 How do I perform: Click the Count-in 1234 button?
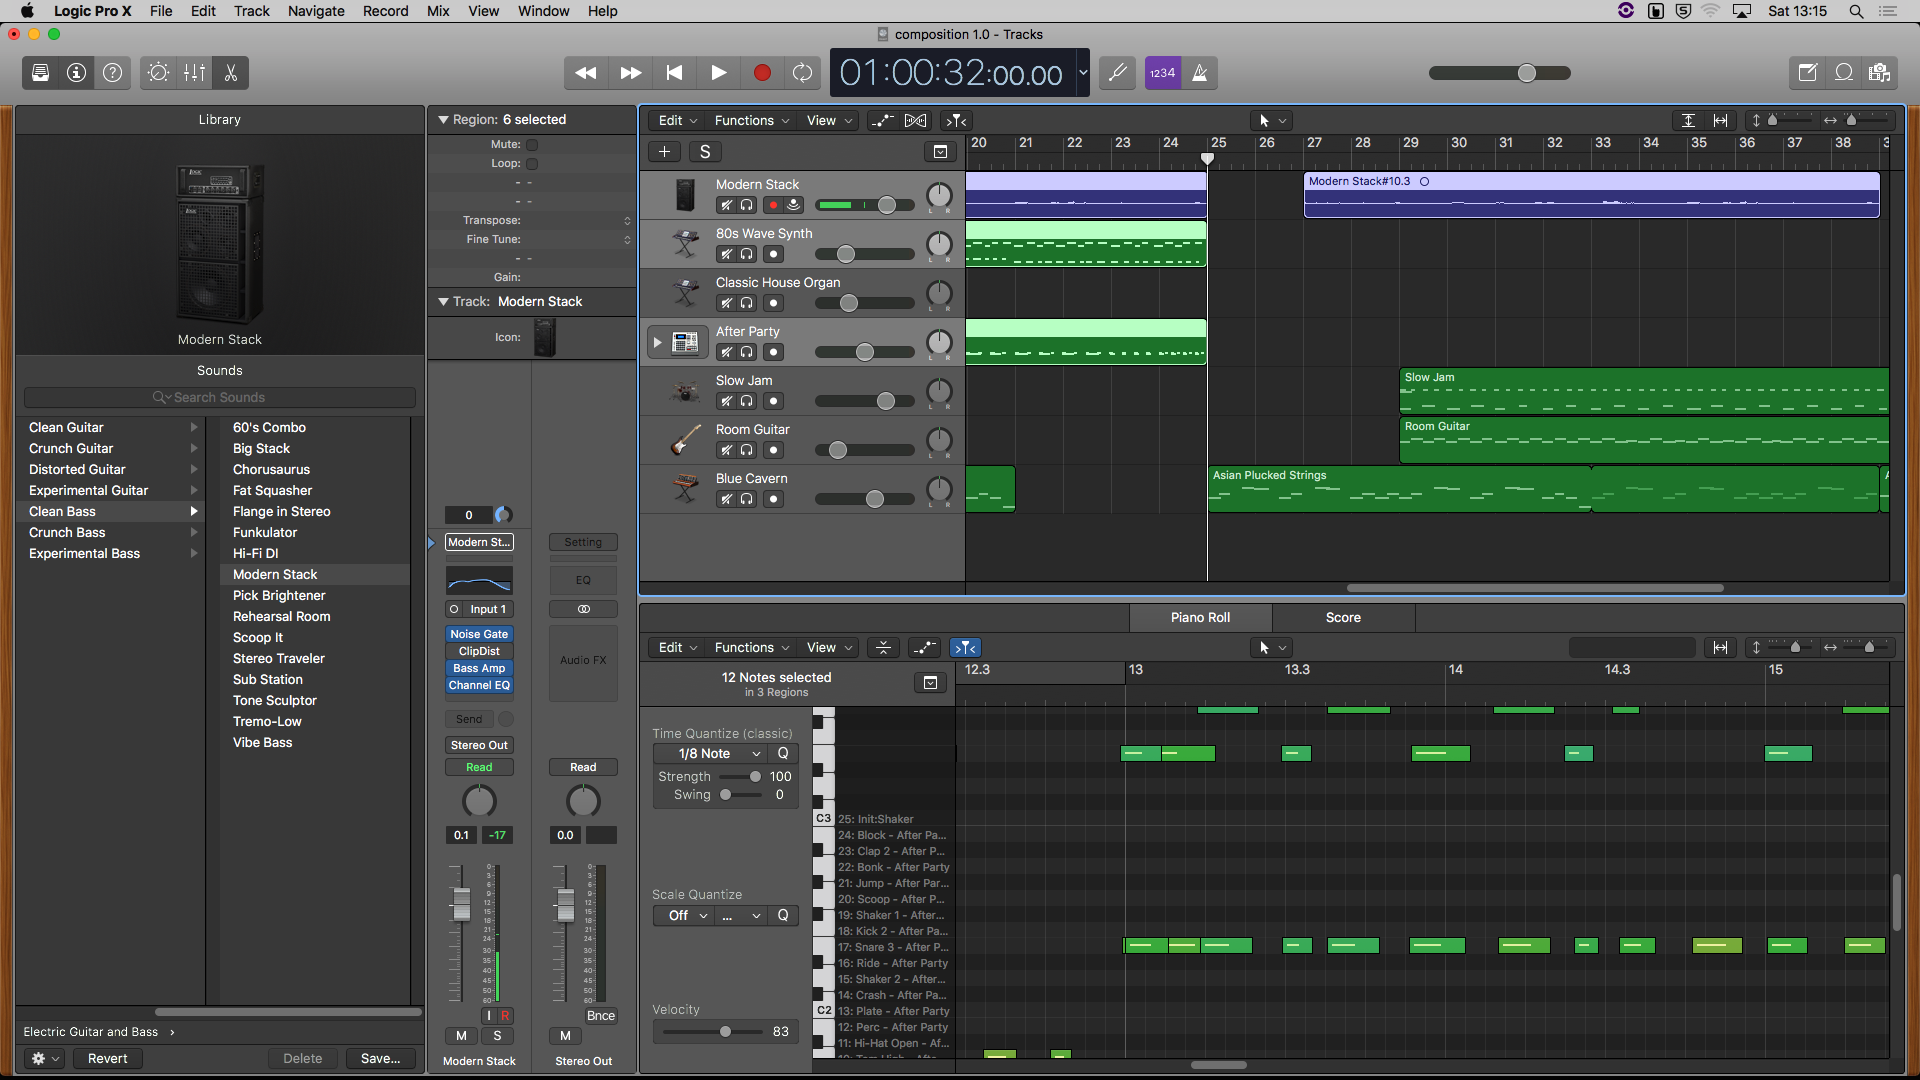pos(1162,73)
